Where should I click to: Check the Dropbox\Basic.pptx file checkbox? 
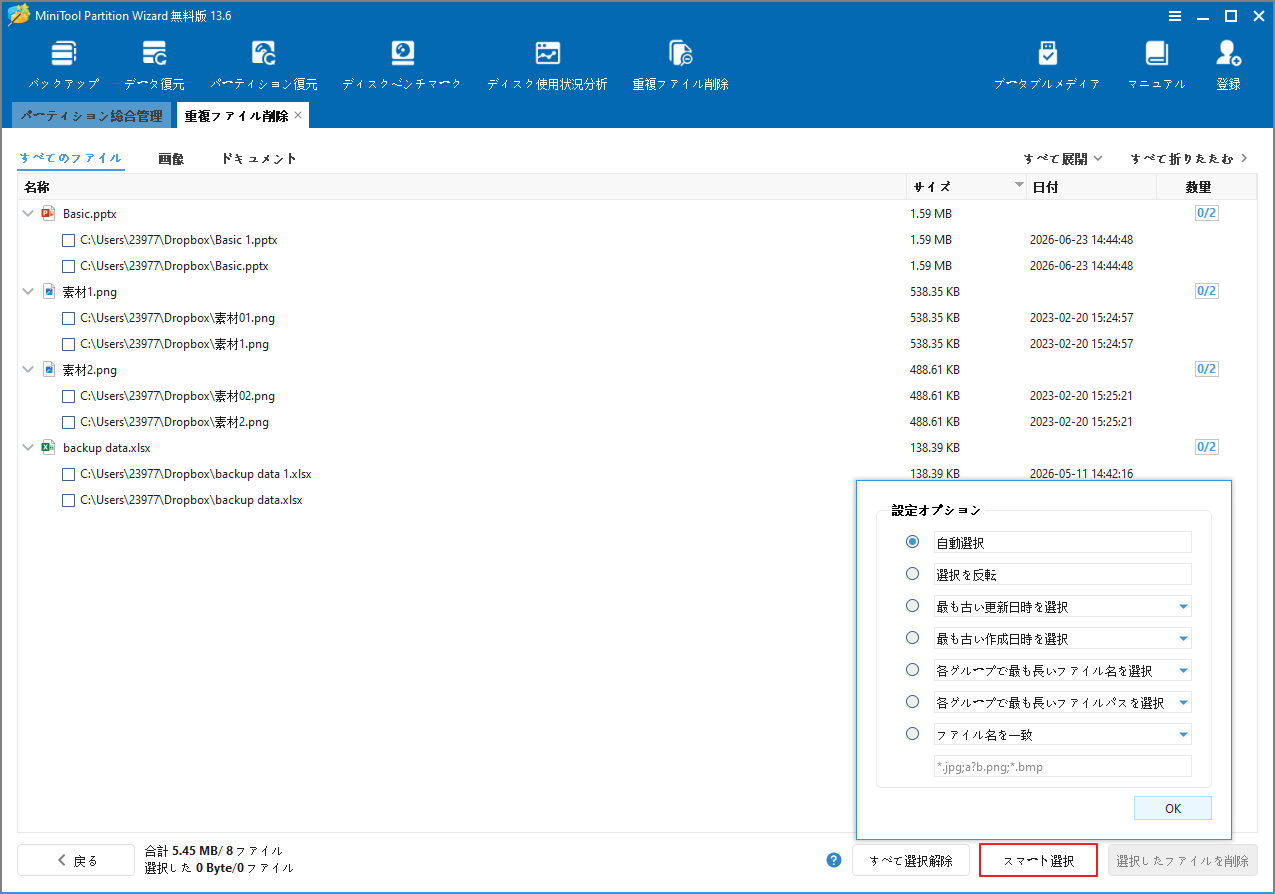pyautogui.click(x=68, y=266)
